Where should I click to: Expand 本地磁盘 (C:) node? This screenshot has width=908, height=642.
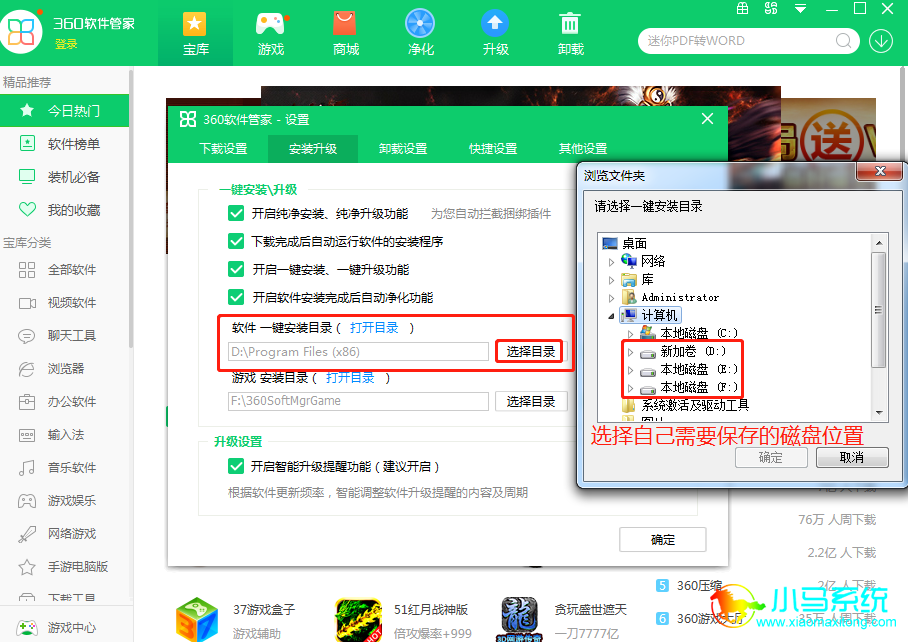pos(631,333)
